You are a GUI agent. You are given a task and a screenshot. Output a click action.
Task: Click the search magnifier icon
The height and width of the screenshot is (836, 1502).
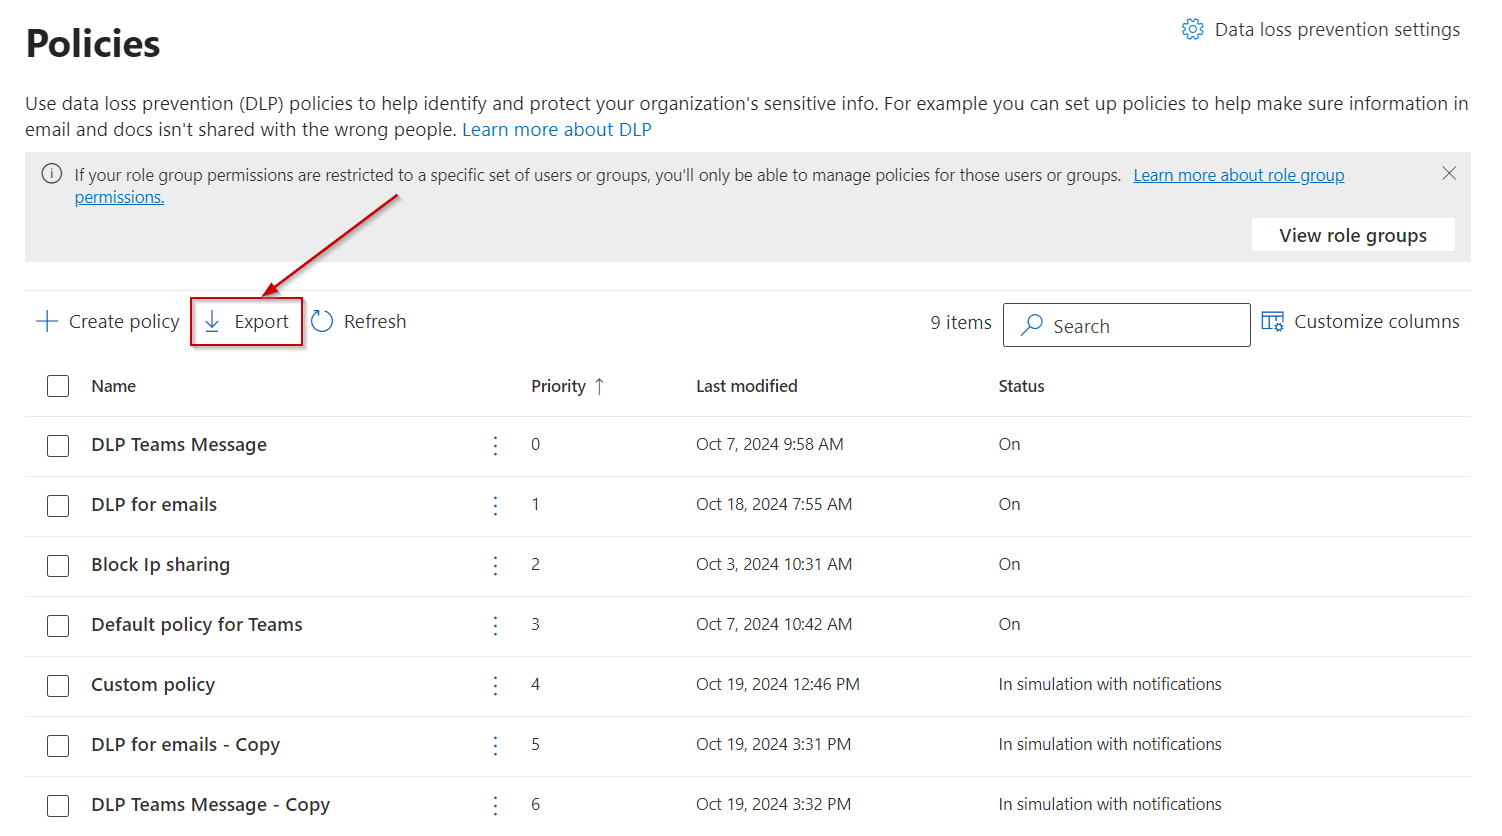[1031, 325]
